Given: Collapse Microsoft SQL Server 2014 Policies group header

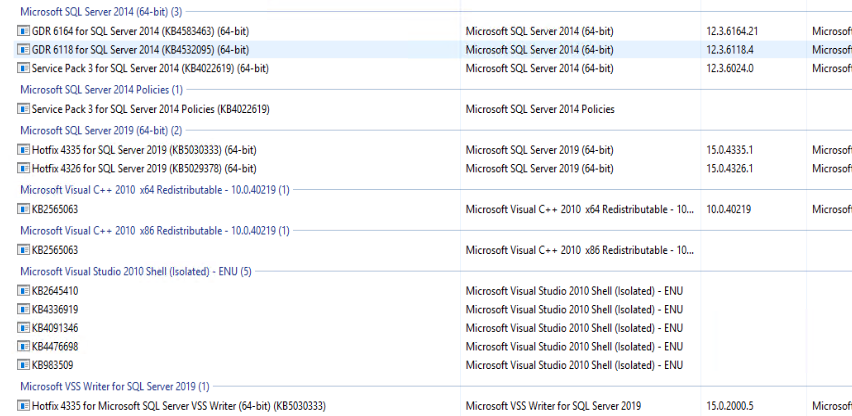Looking at the screenshot, I should [x=102, y=89].
